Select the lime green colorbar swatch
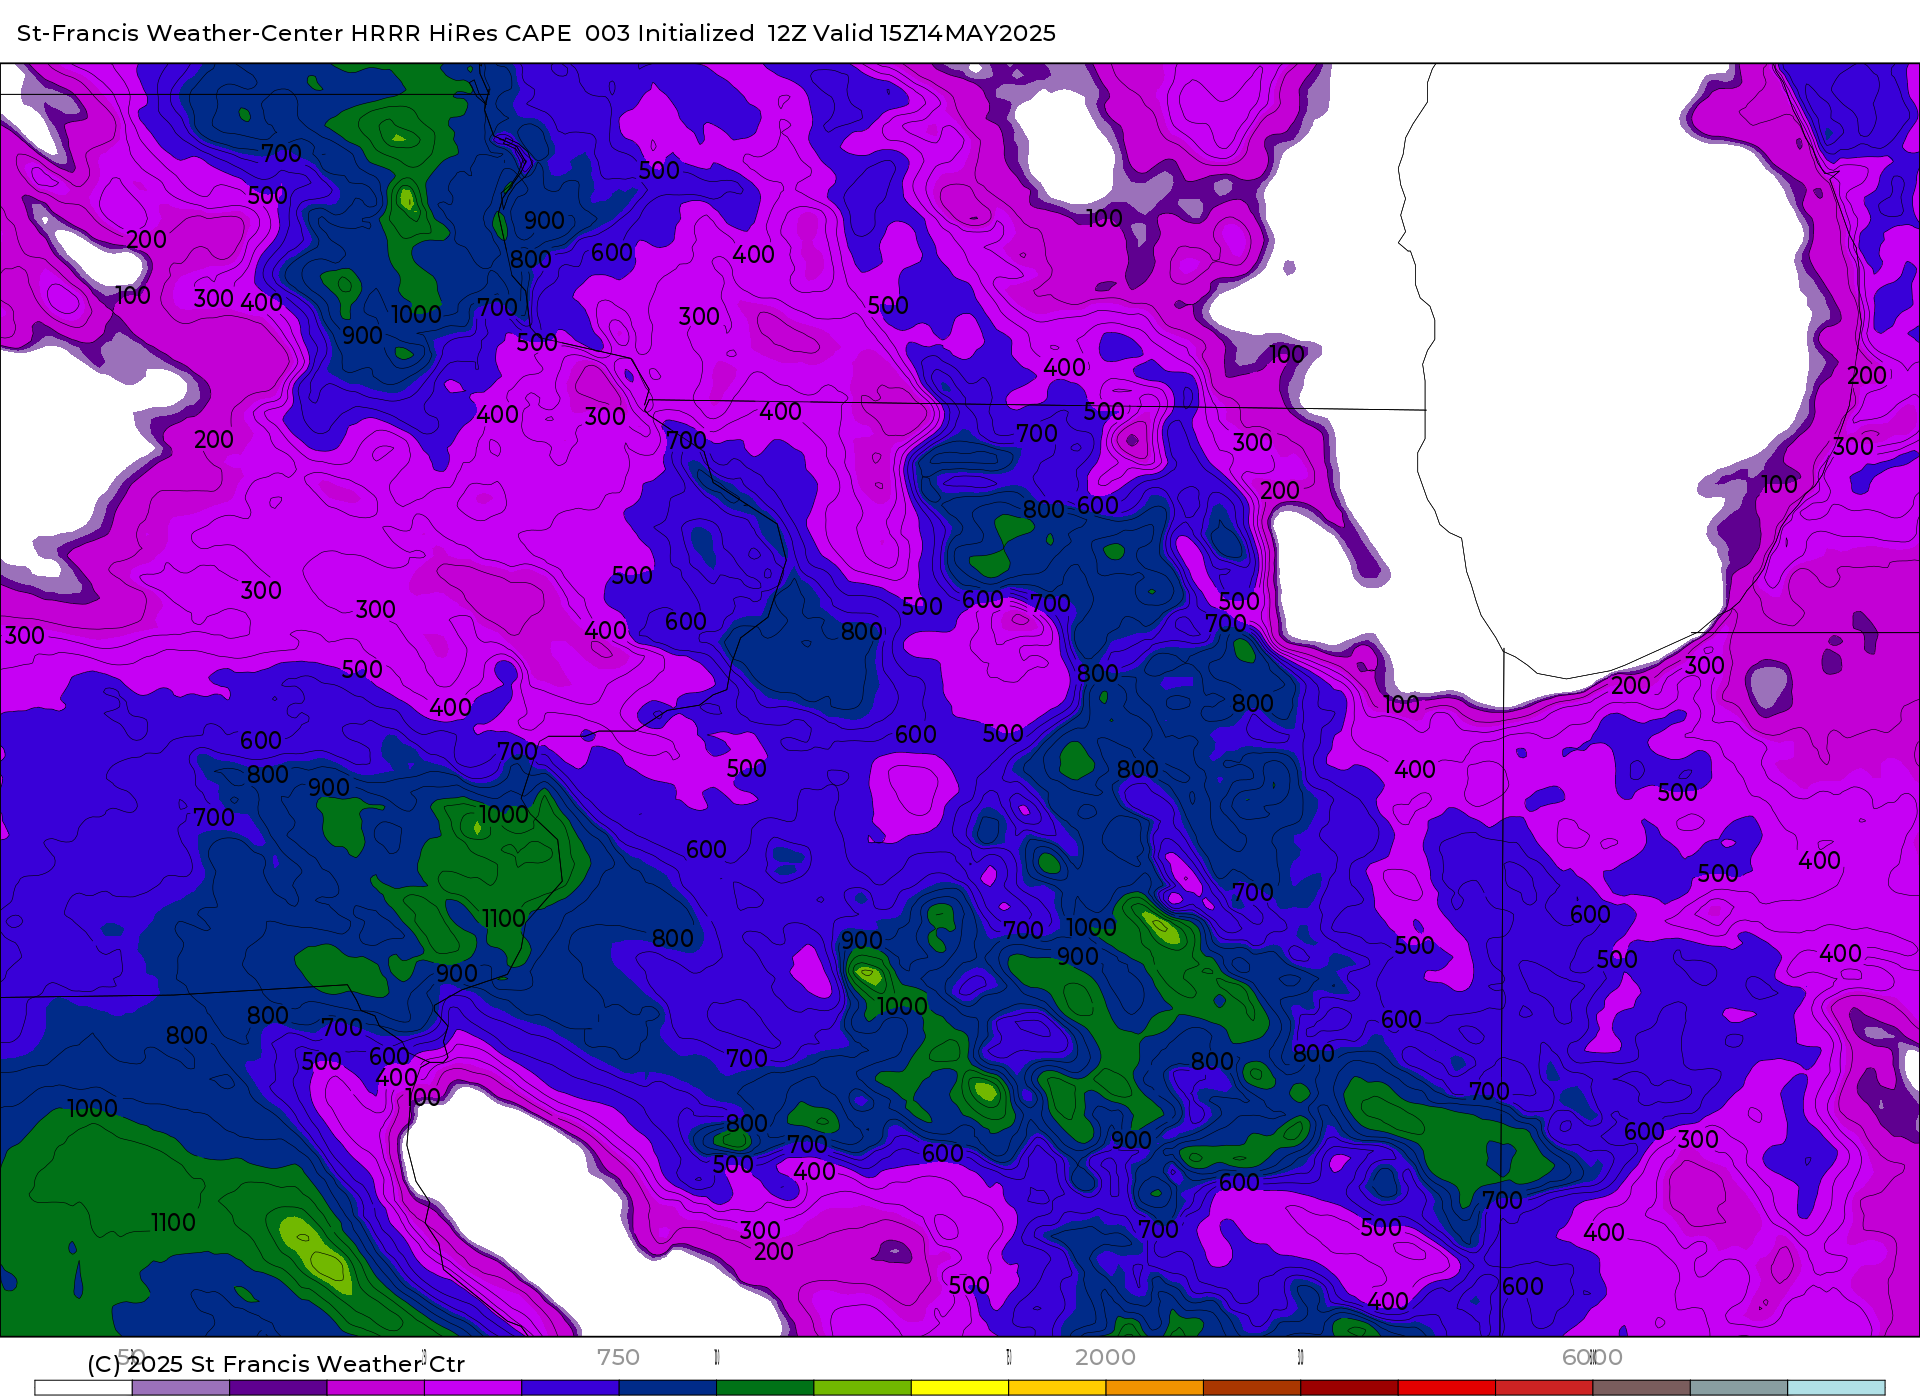Image resolution: width=1920 pixels, height=1400 pixels. (x=862, y=1388)
